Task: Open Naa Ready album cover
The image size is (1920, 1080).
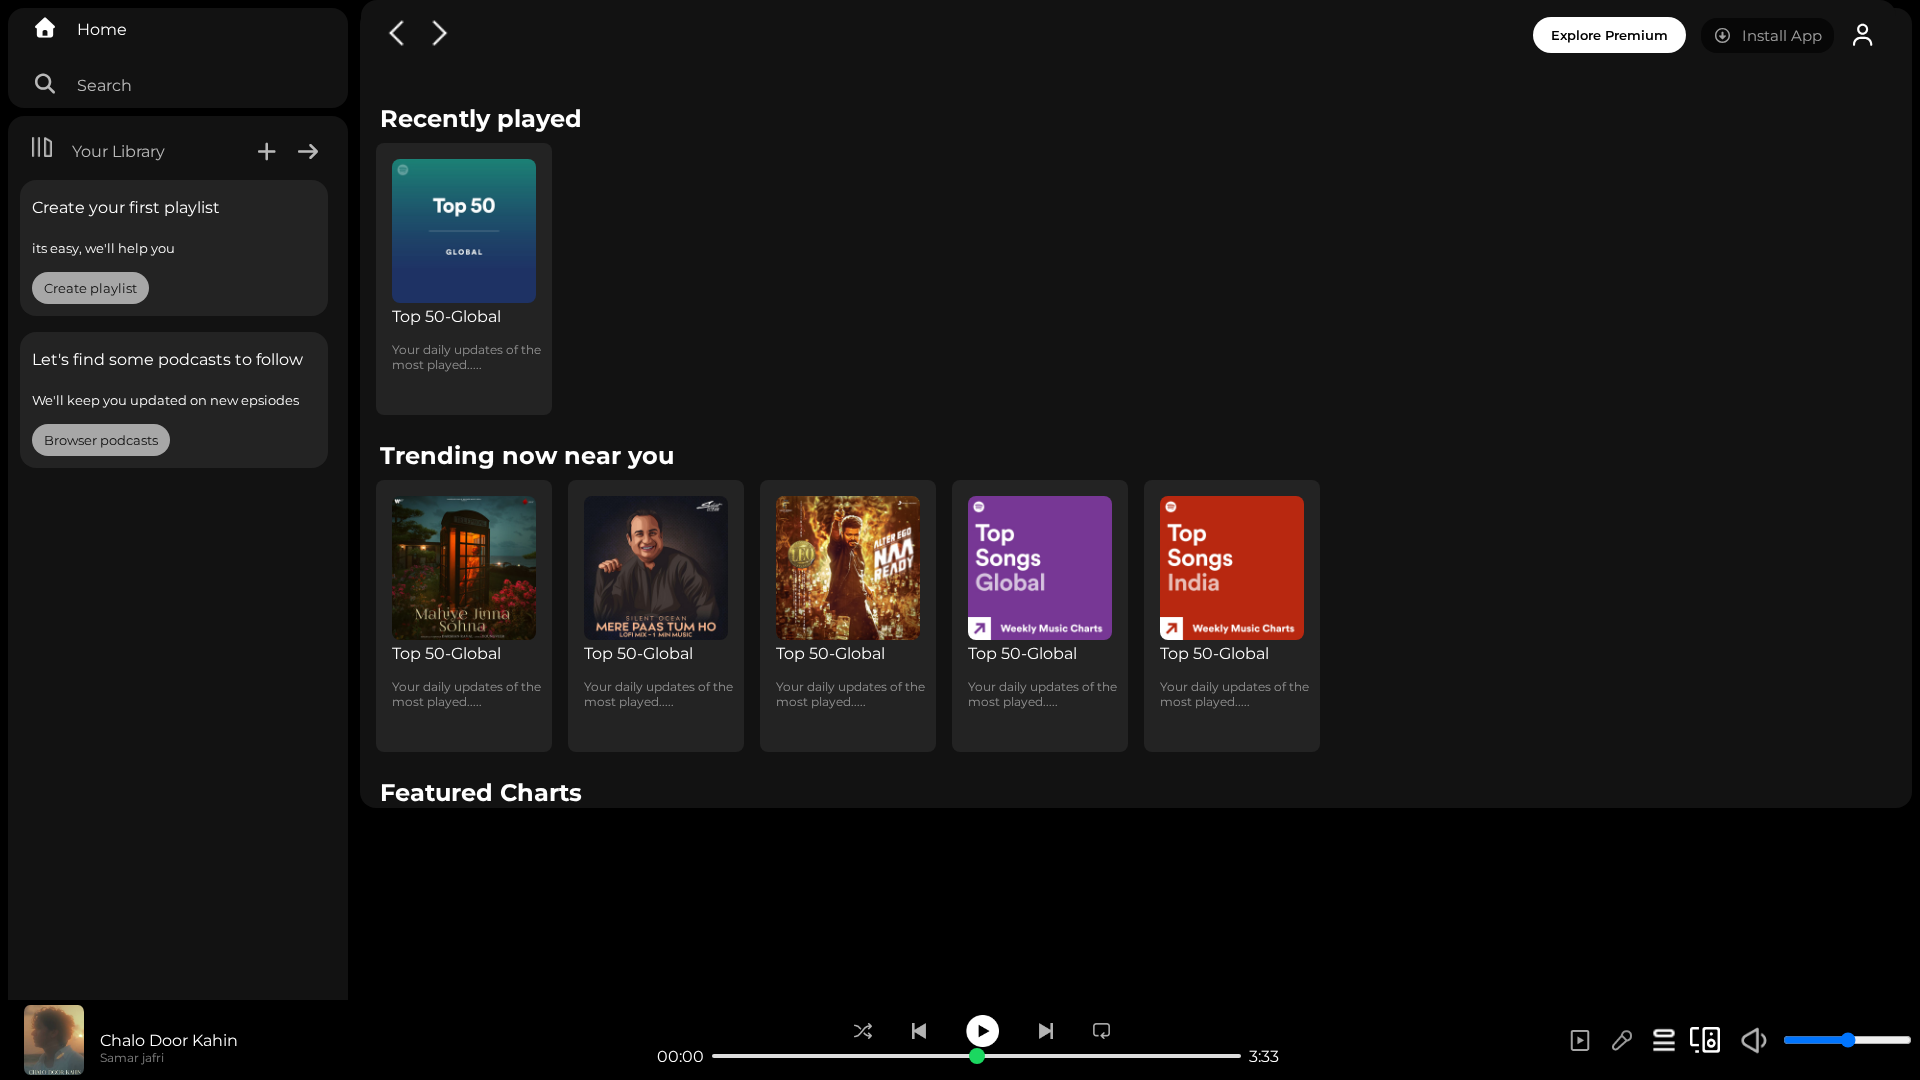Action: pos(848,568)
